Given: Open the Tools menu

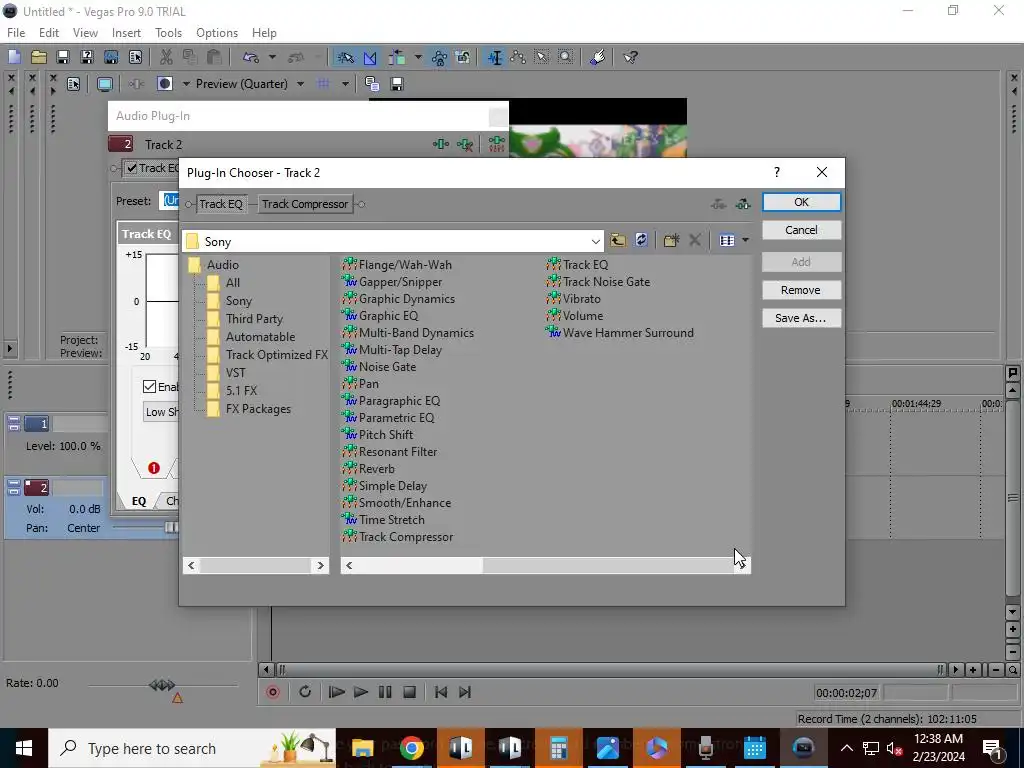Looking at the screenshot, I should (168, 33).
